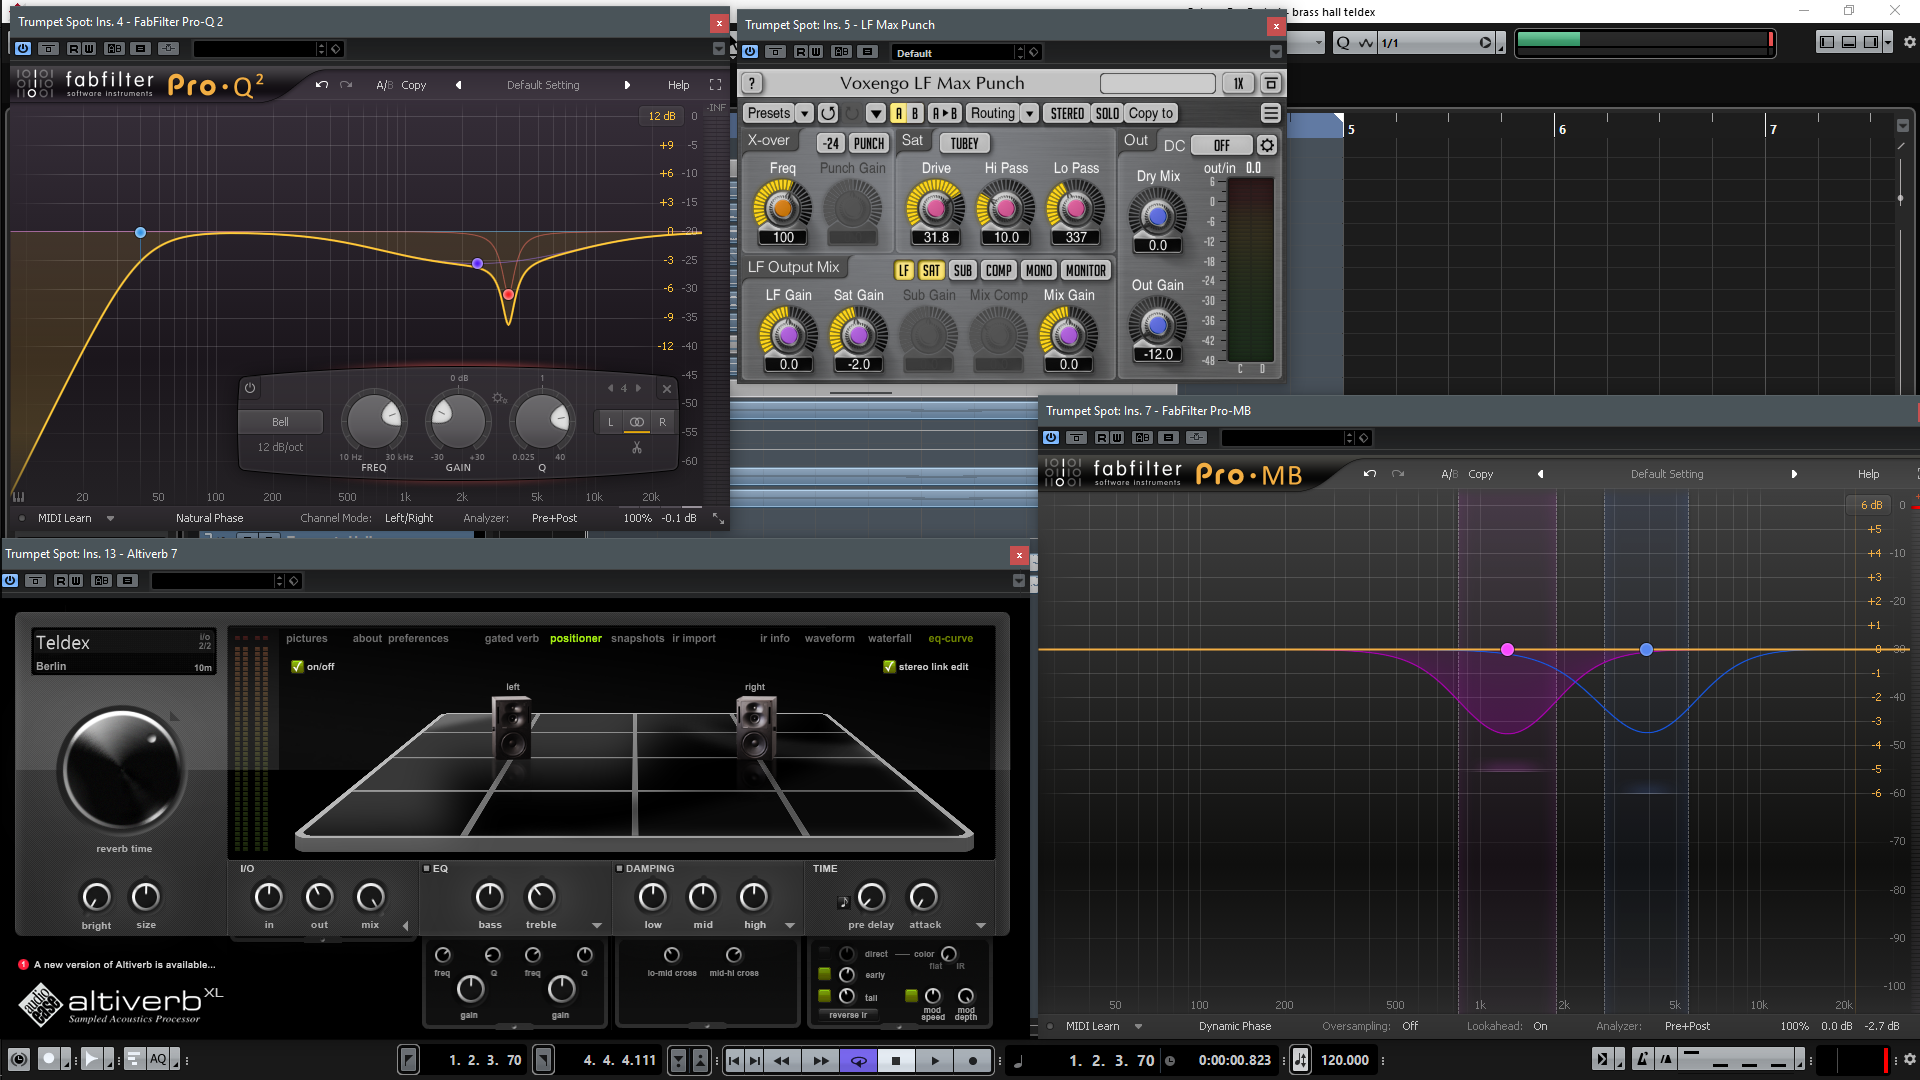
Task: Uncheck the stereo link edit checkbox
Action: (889, 667)
